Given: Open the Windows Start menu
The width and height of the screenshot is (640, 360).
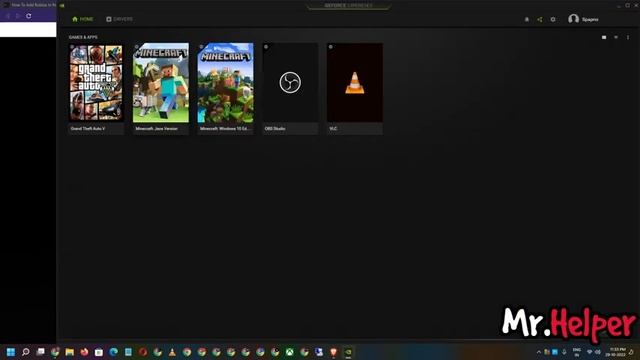Looking at the screenshot, I should pos(11,352).
